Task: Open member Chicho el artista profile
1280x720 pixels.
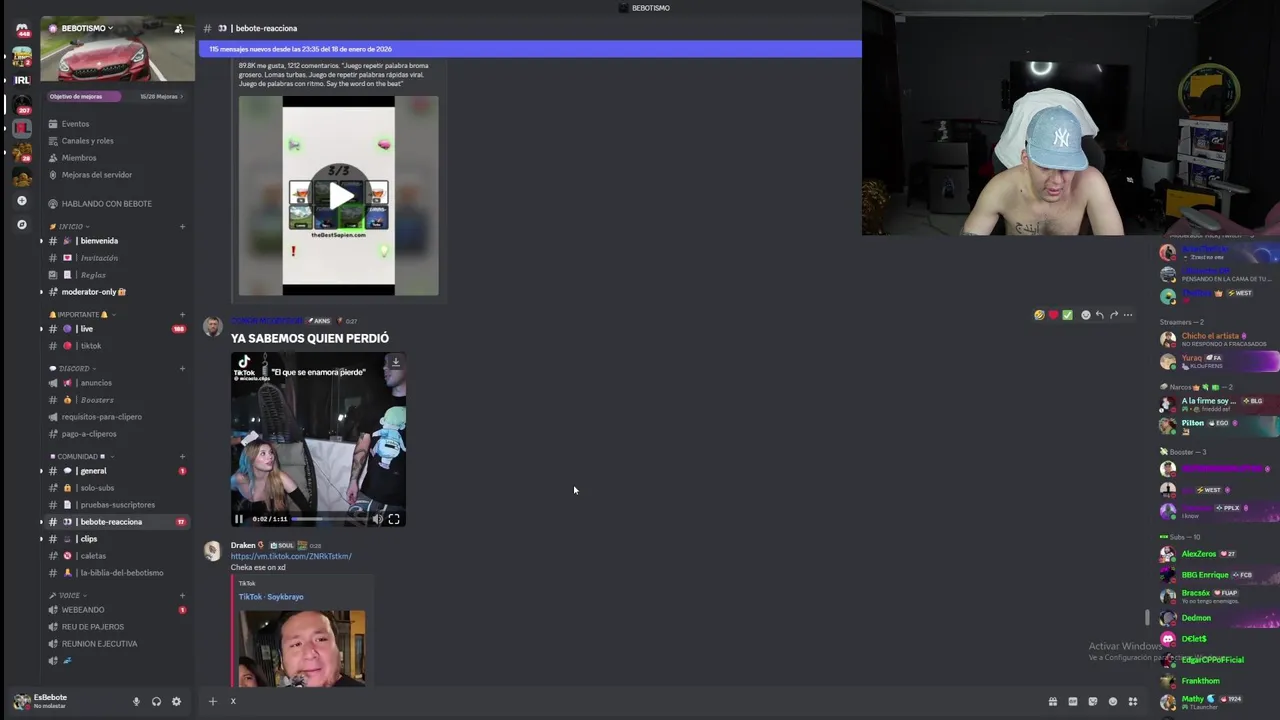Action: (1218, 340)
